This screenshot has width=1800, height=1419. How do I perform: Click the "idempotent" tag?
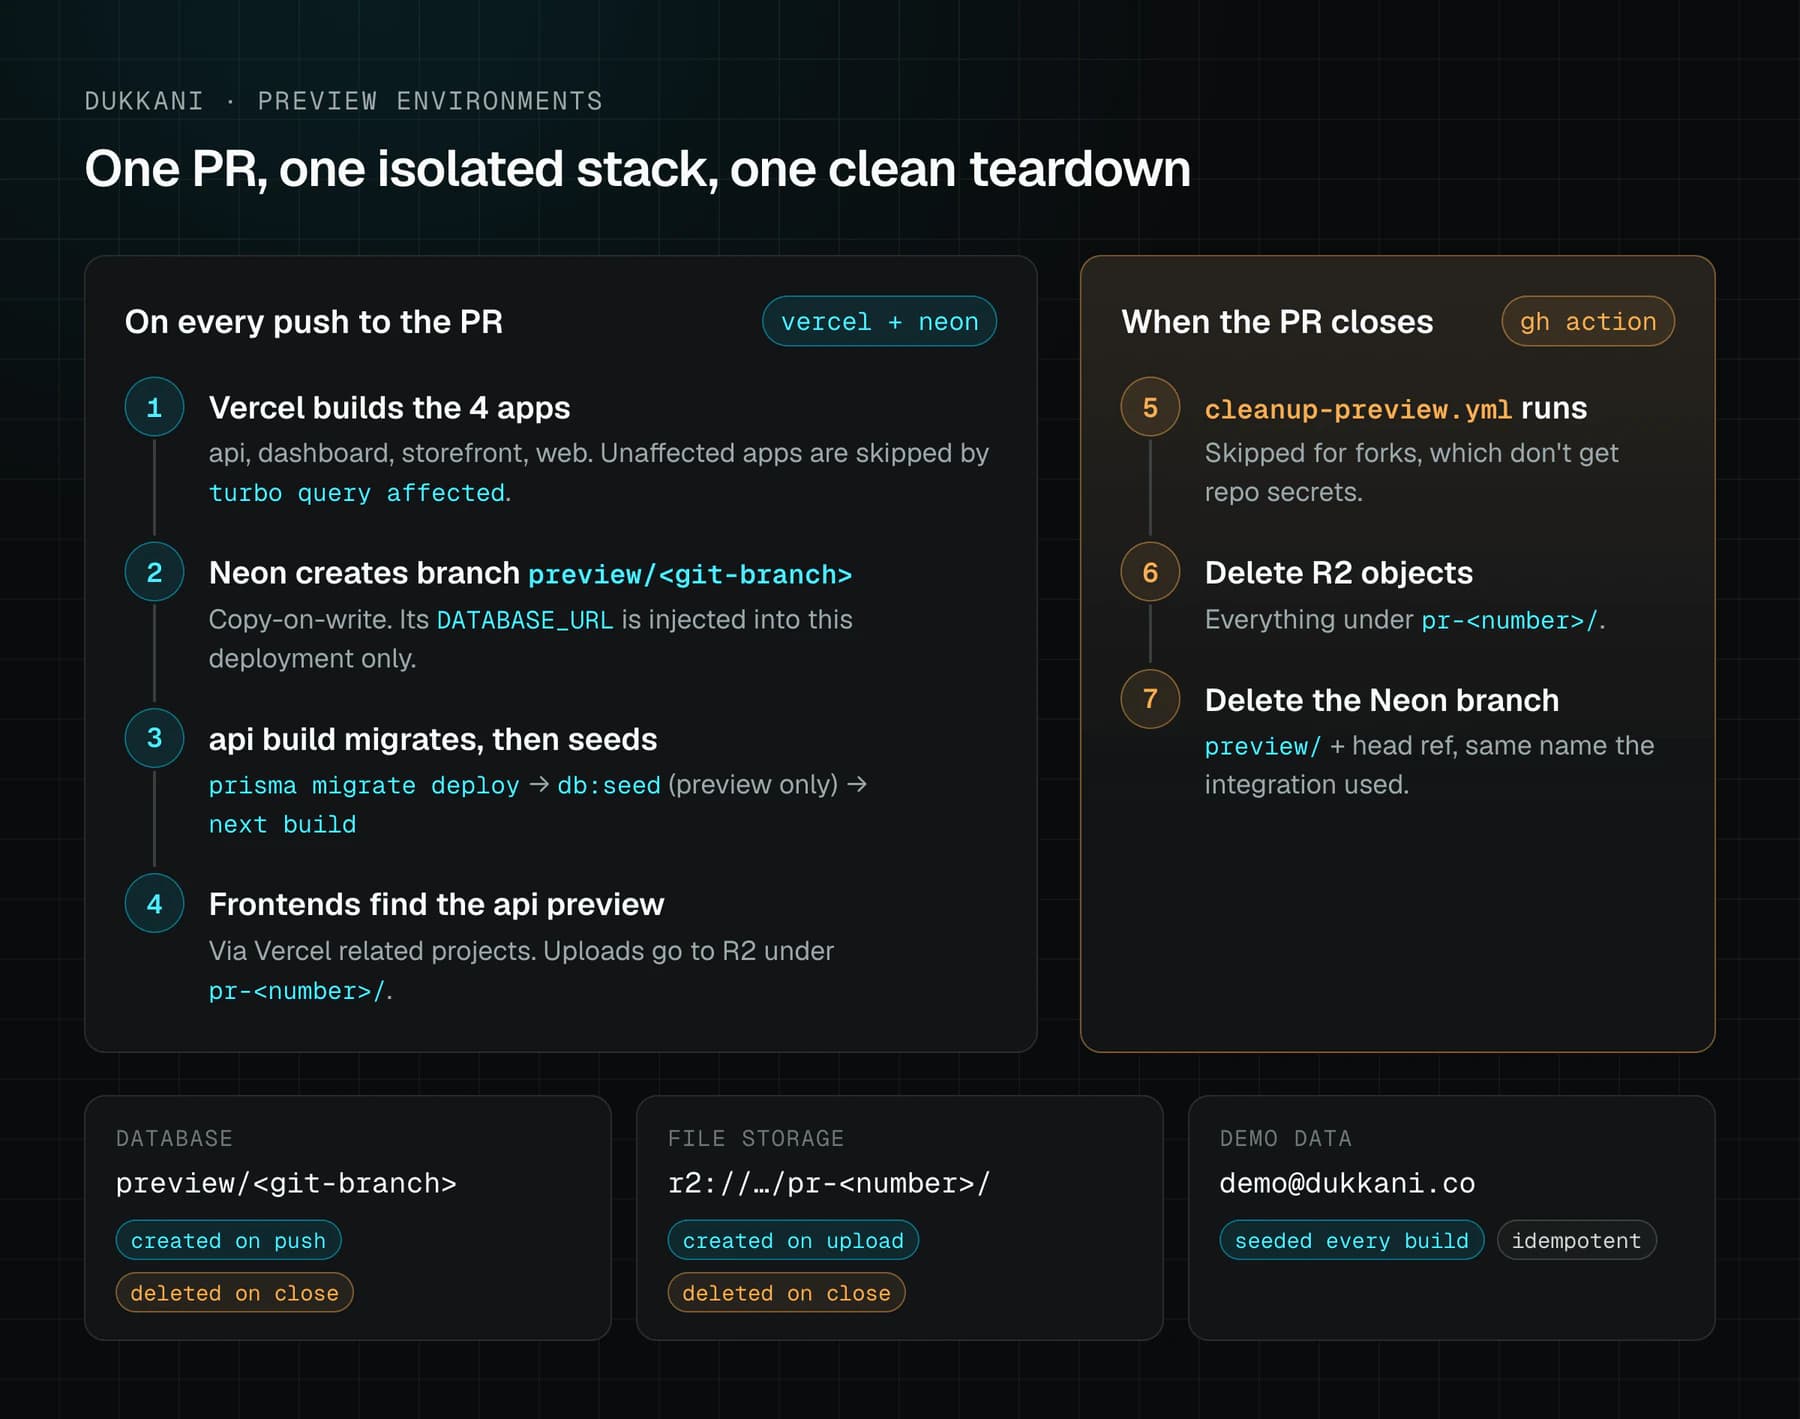[1576, 1240]
